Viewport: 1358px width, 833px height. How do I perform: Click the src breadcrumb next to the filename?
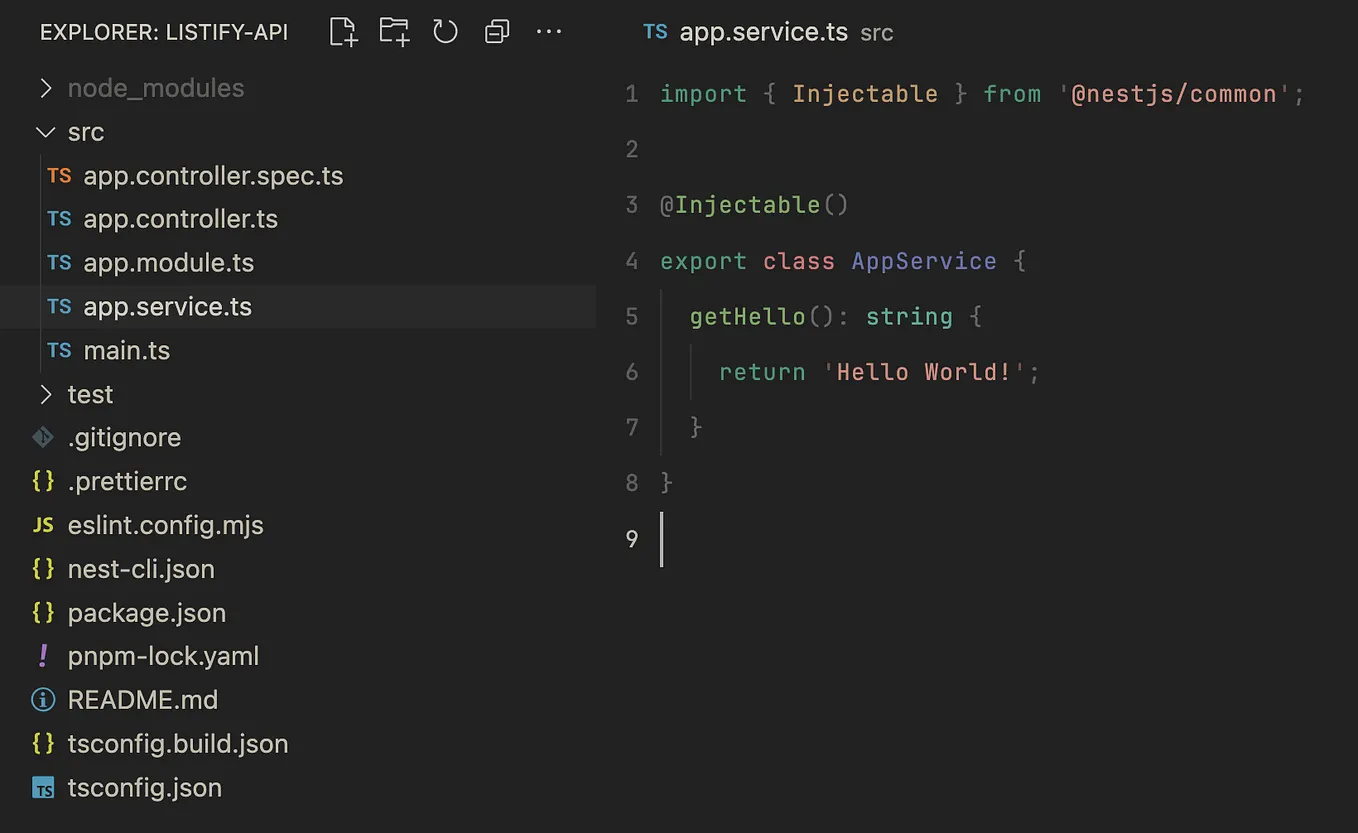[x=876, y=32]
